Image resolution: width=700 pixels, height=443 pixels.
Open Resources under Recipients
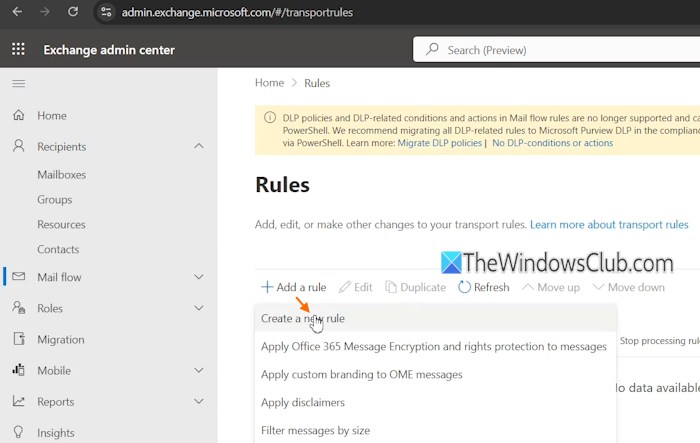(61, 225)
